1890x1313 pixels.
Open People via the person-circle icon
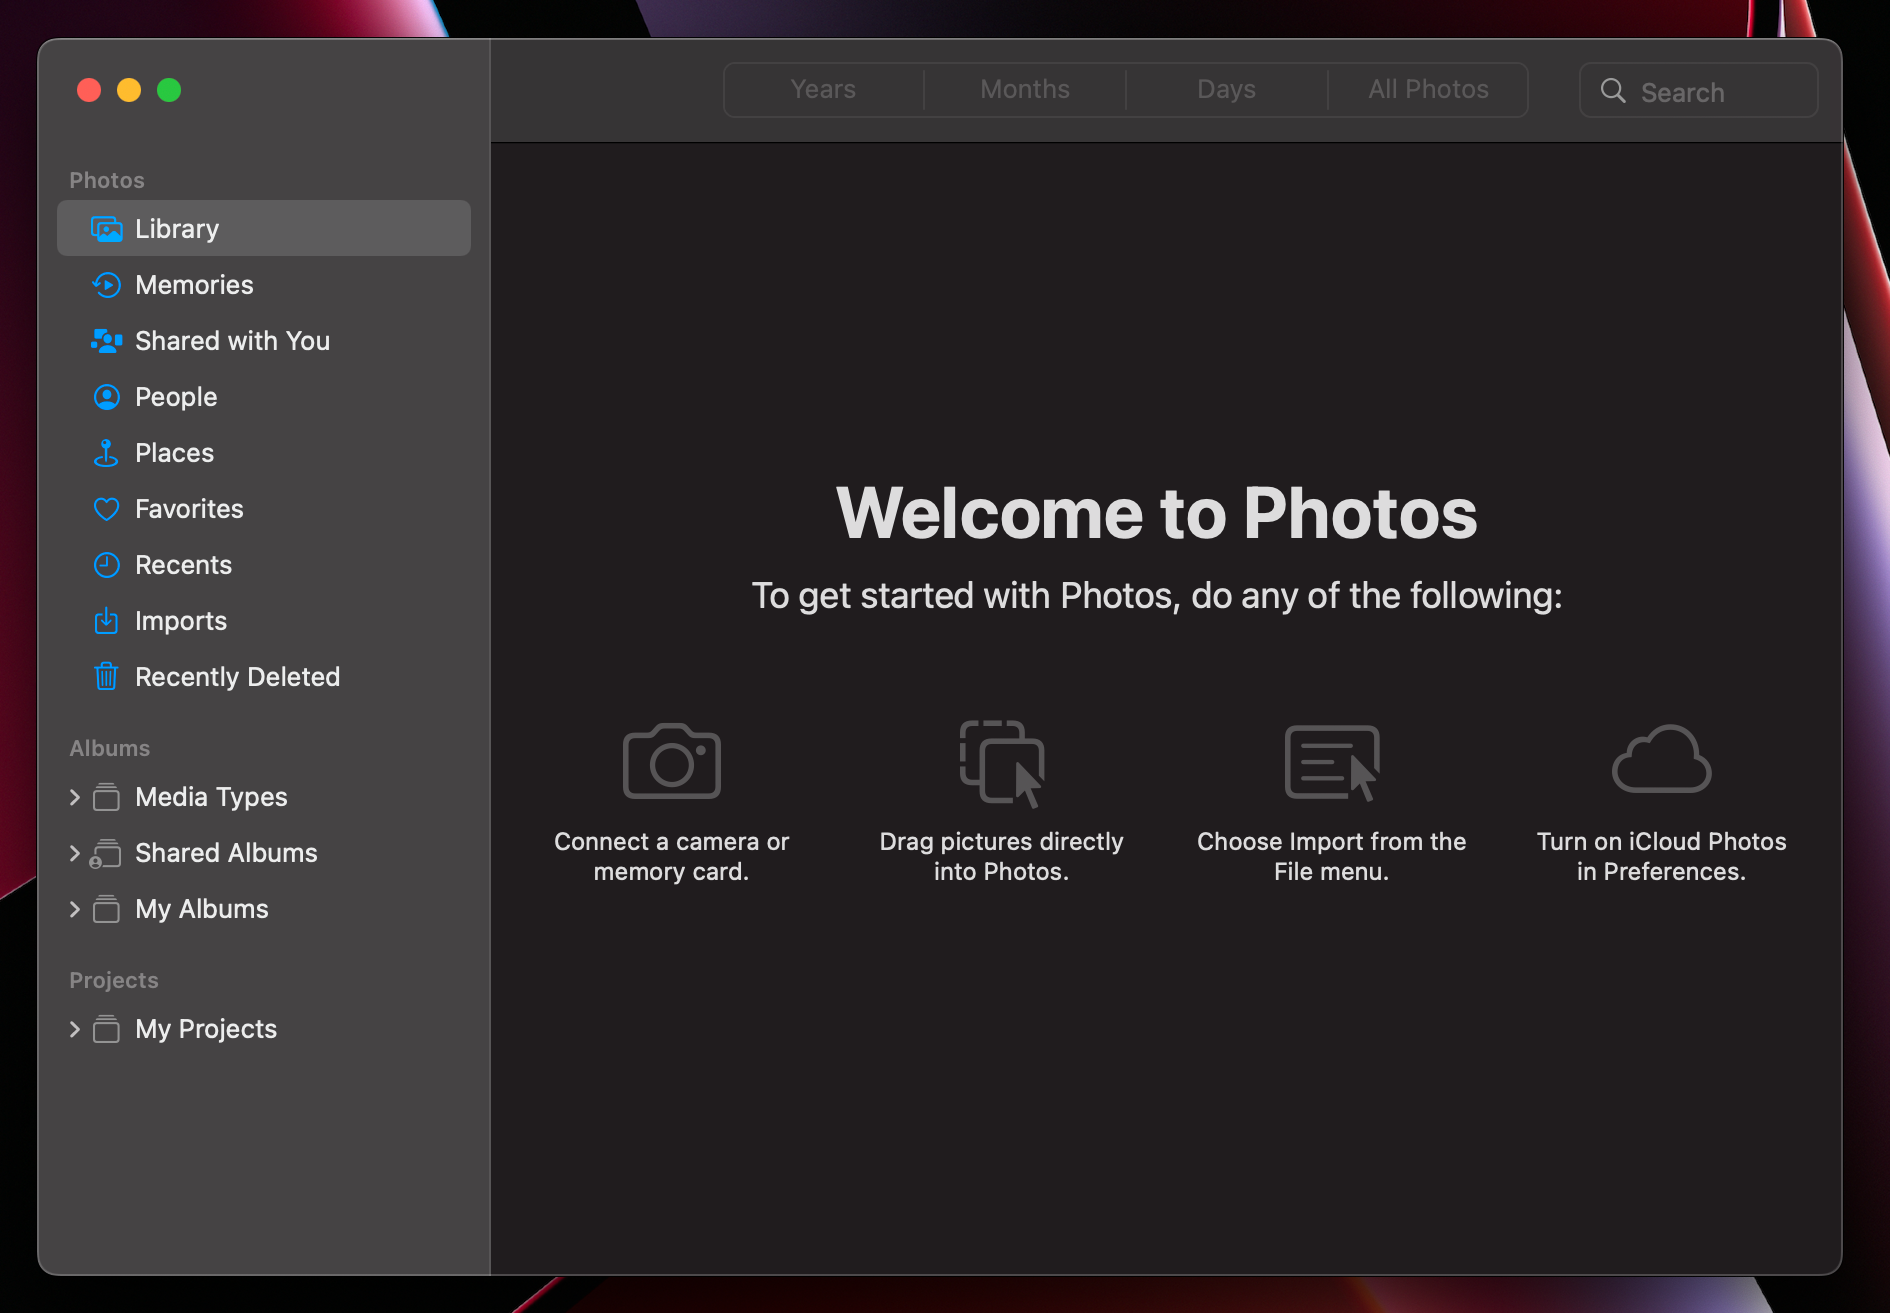click(x=106, y=397)
